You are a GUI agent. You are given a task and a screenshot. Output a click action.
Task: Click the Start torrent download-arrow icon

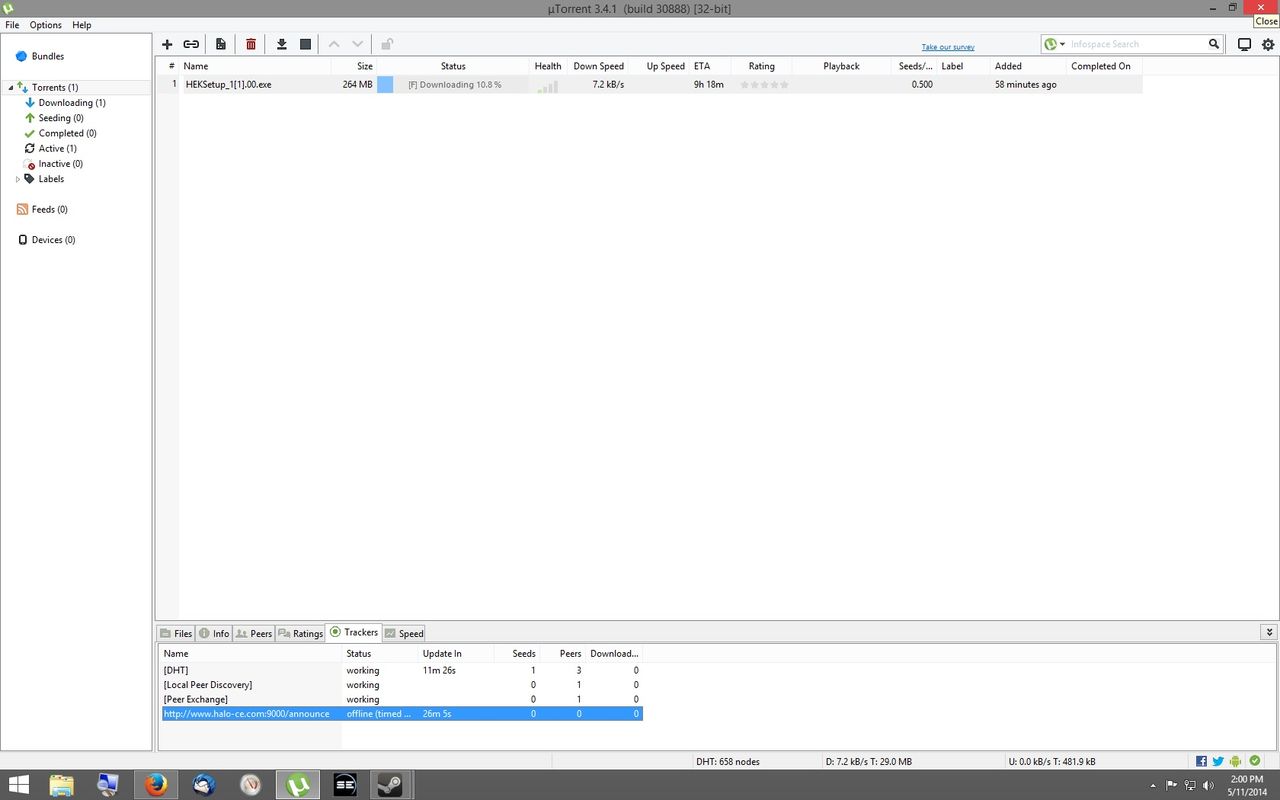[x=282, y=44]
